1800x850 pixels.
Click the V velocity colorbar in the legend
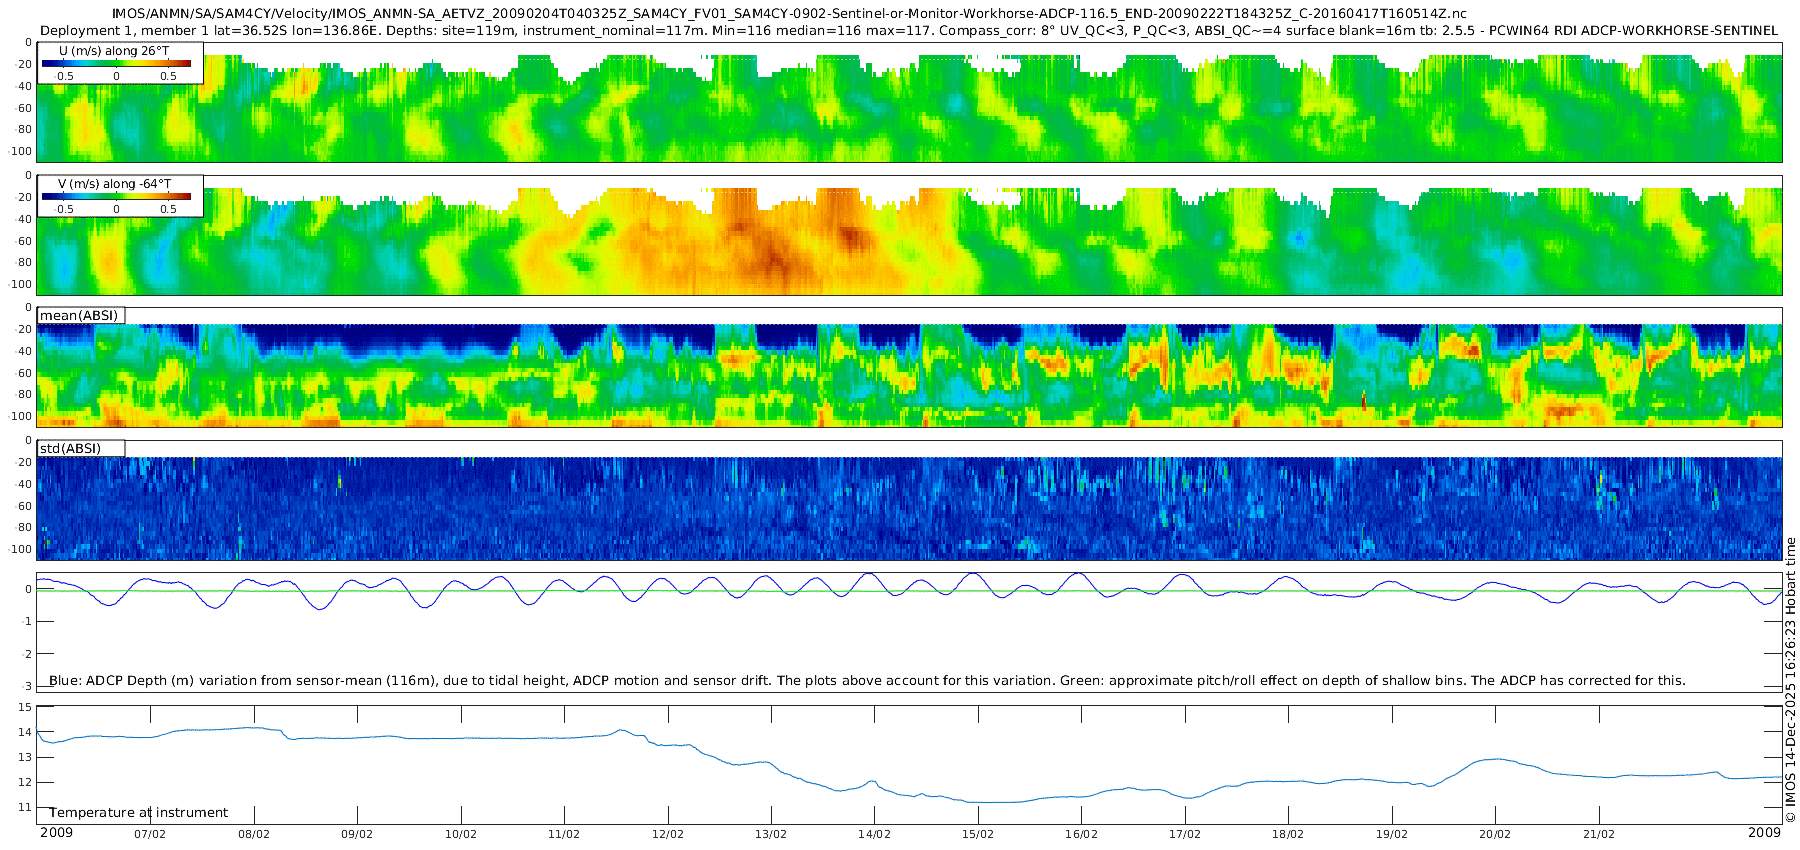pyautogui.click(x=116, y=196)
